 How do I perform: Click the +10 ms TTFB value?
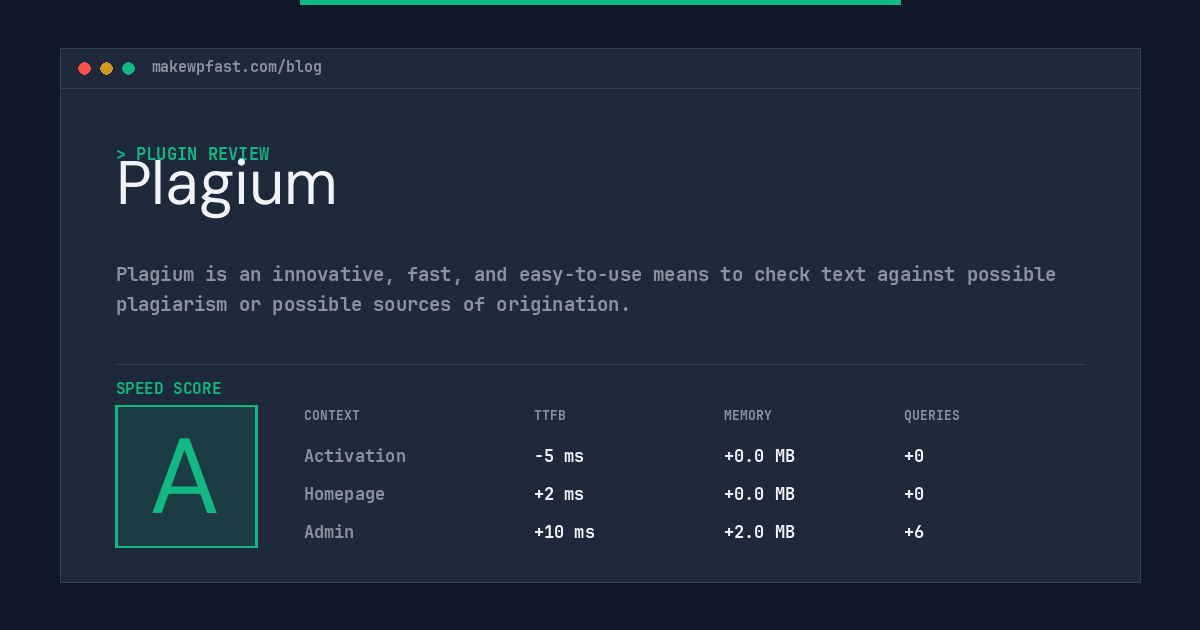click(x=564, y=532)
